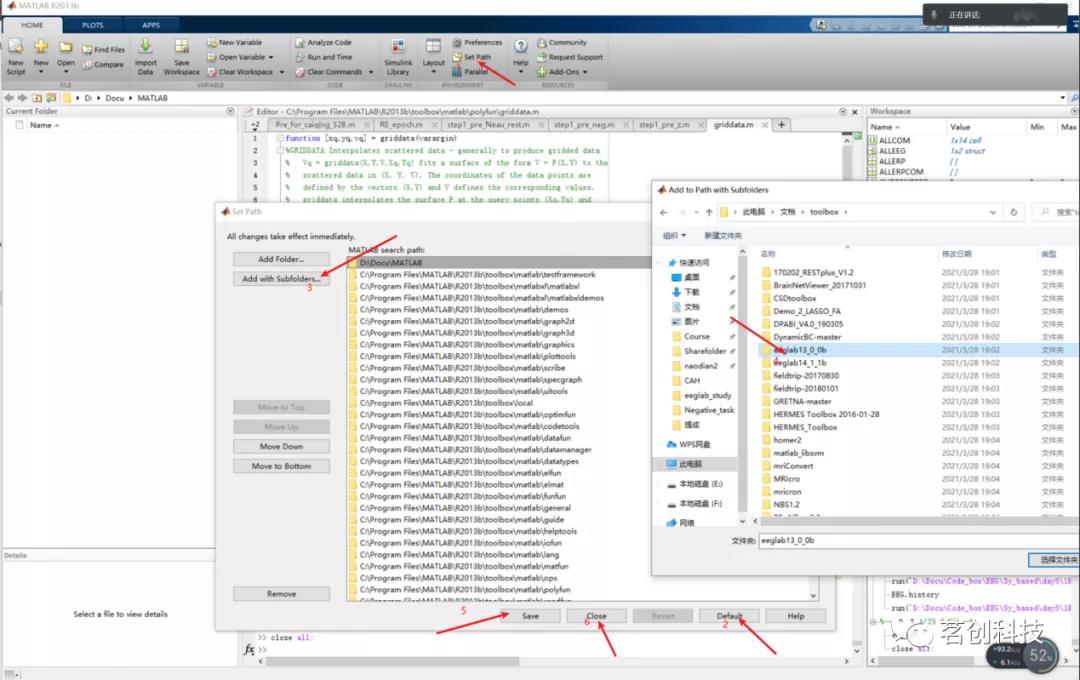The image size is (1080, 680).
Task: Switch to the APPS ribbon tab
Action: [x=151, y=25]
